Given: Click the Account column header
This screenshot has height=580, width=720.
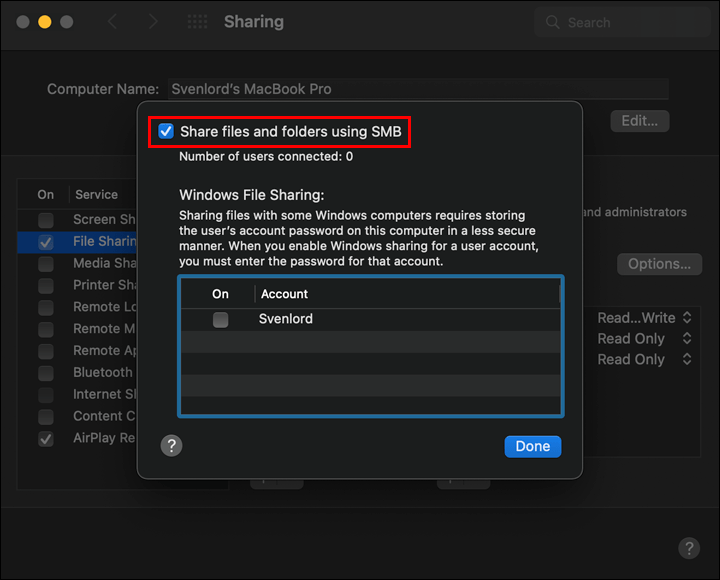Looking at the screenshot, I should click(284, 294).
